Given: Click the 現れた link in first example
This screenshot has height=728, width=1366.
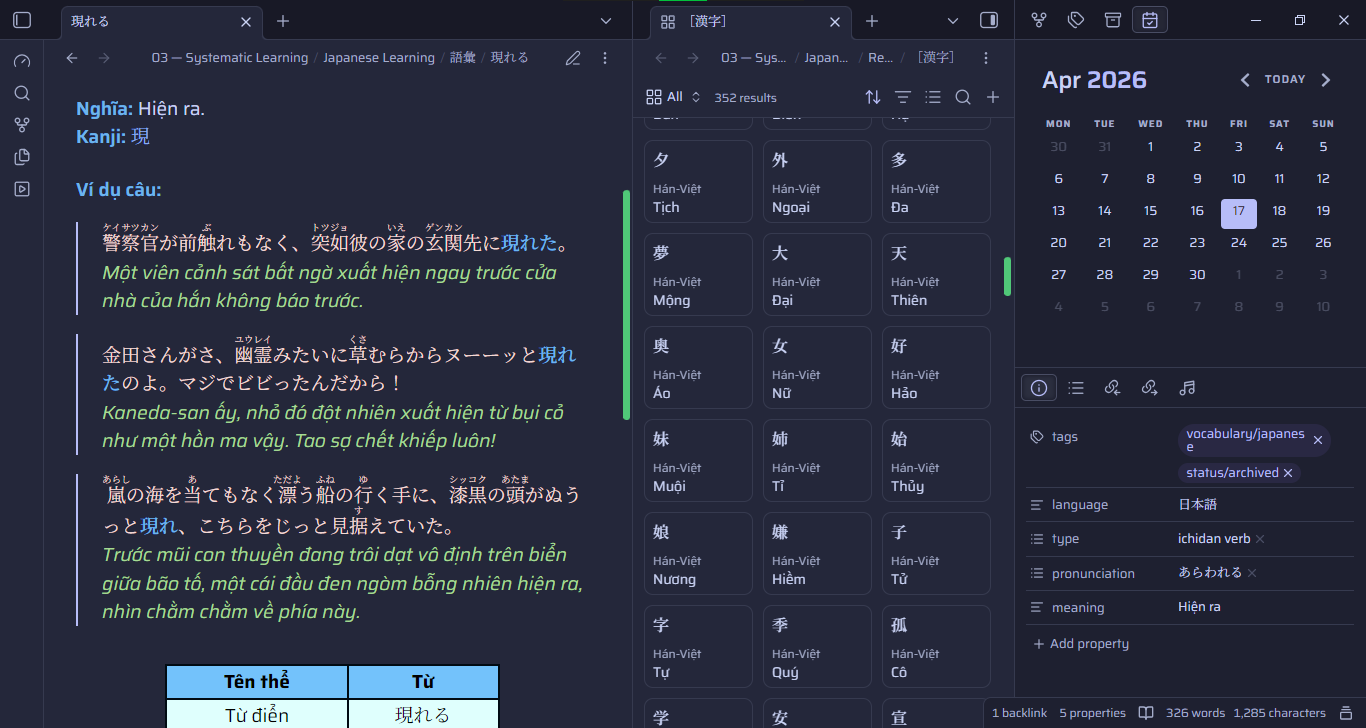Looking at the screenshot, I should click(529, 243).
